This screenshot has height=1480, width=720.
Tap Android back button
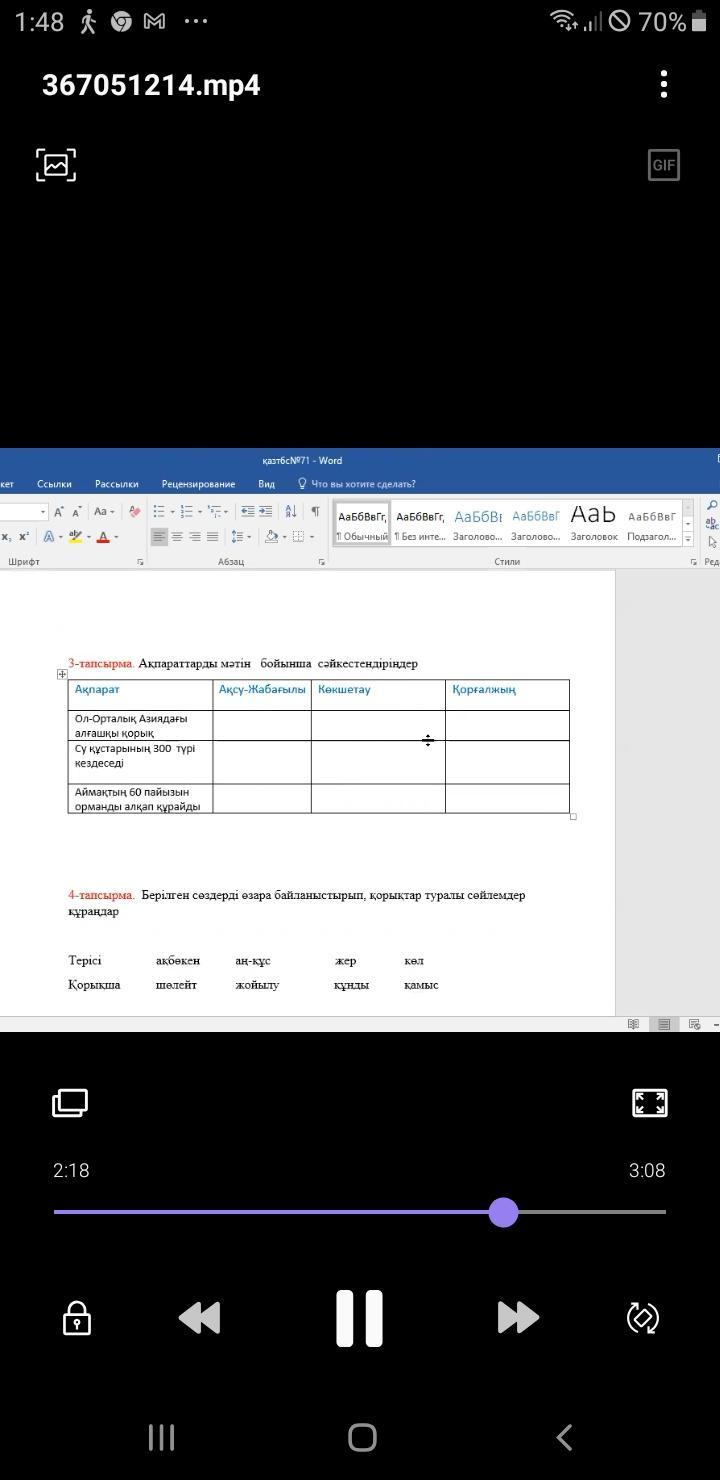[x=564, y=1438]
